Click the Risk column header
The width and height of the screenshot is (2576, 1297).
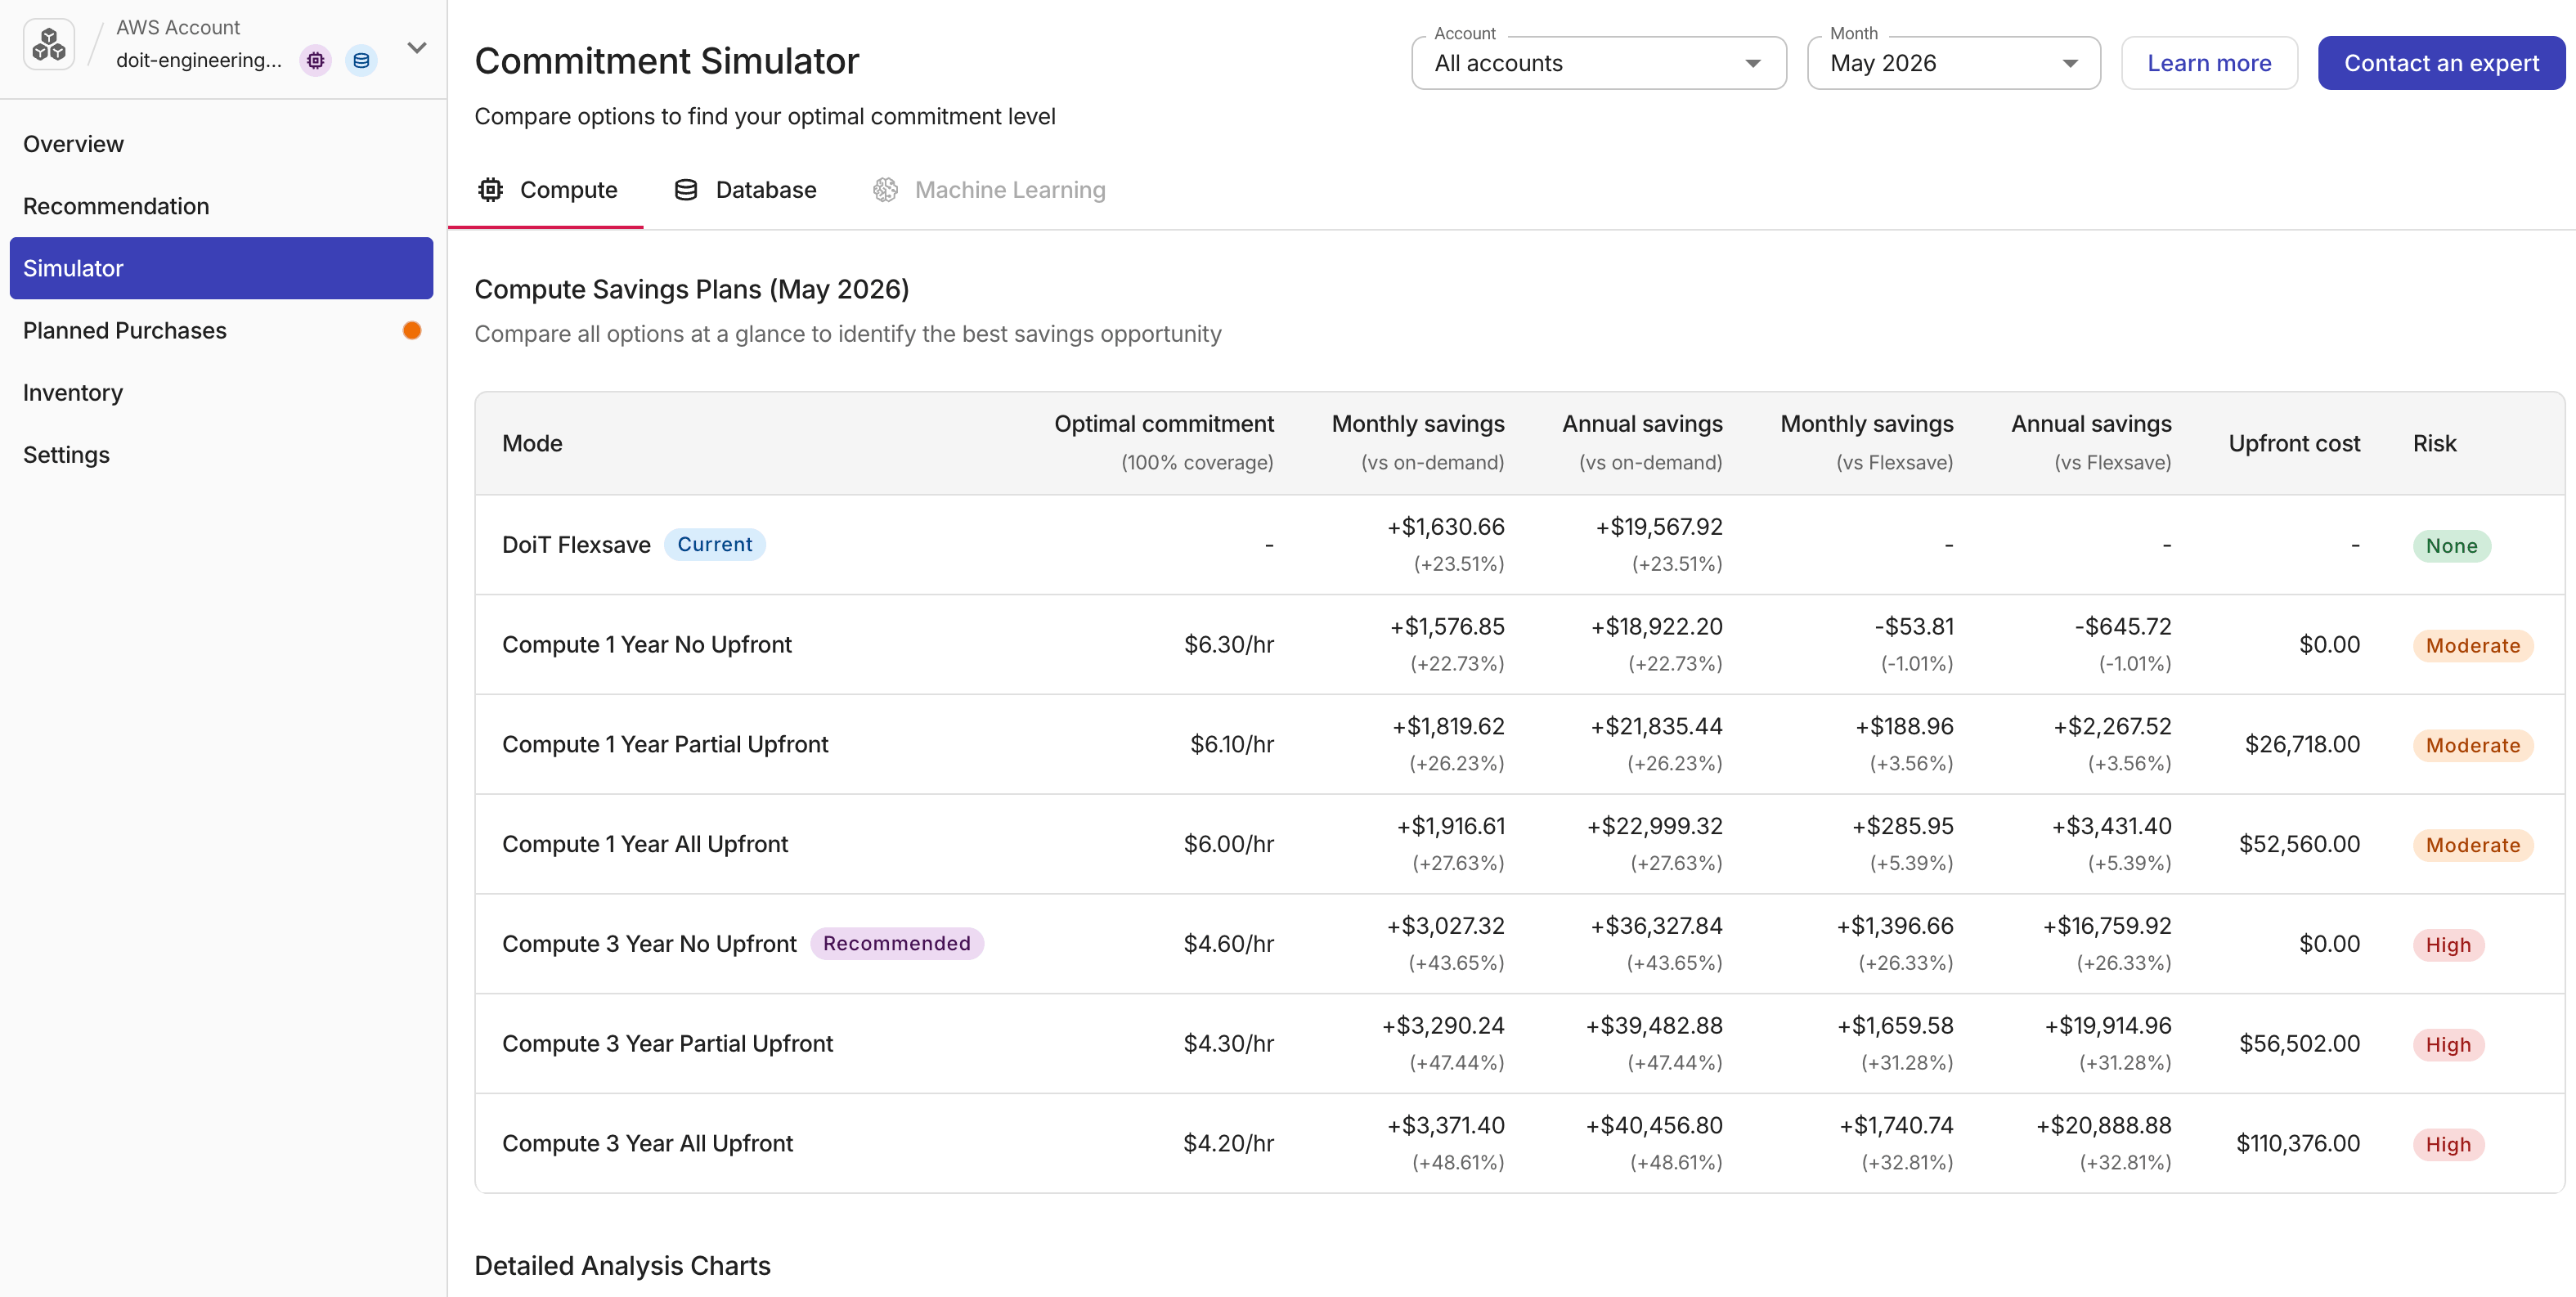coord(2434,444)
